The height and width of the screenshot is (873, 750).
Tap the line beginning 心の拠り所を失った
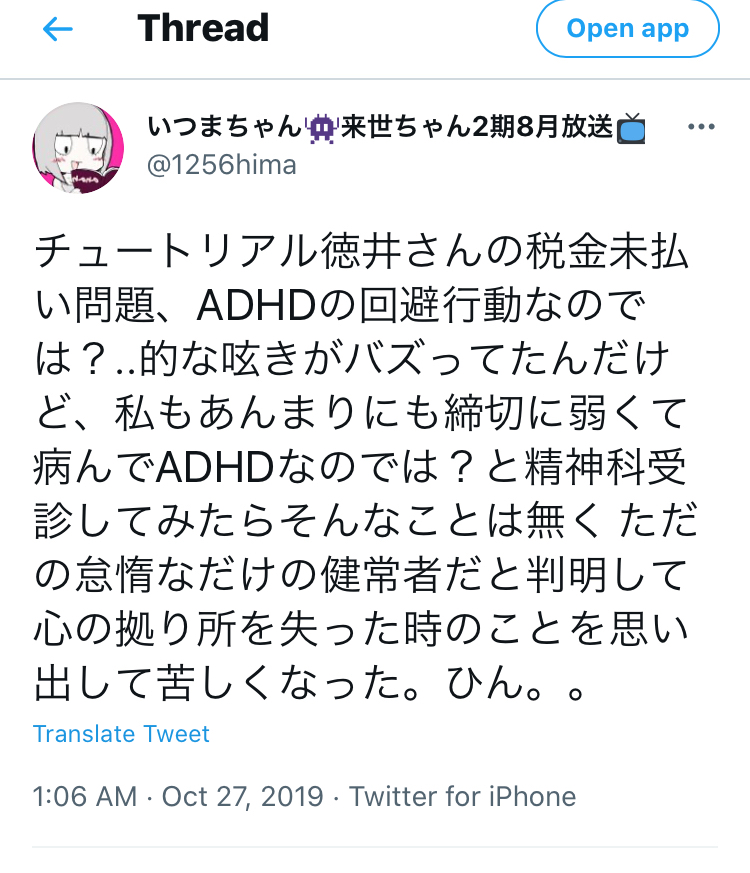click(x=361, y=629)
